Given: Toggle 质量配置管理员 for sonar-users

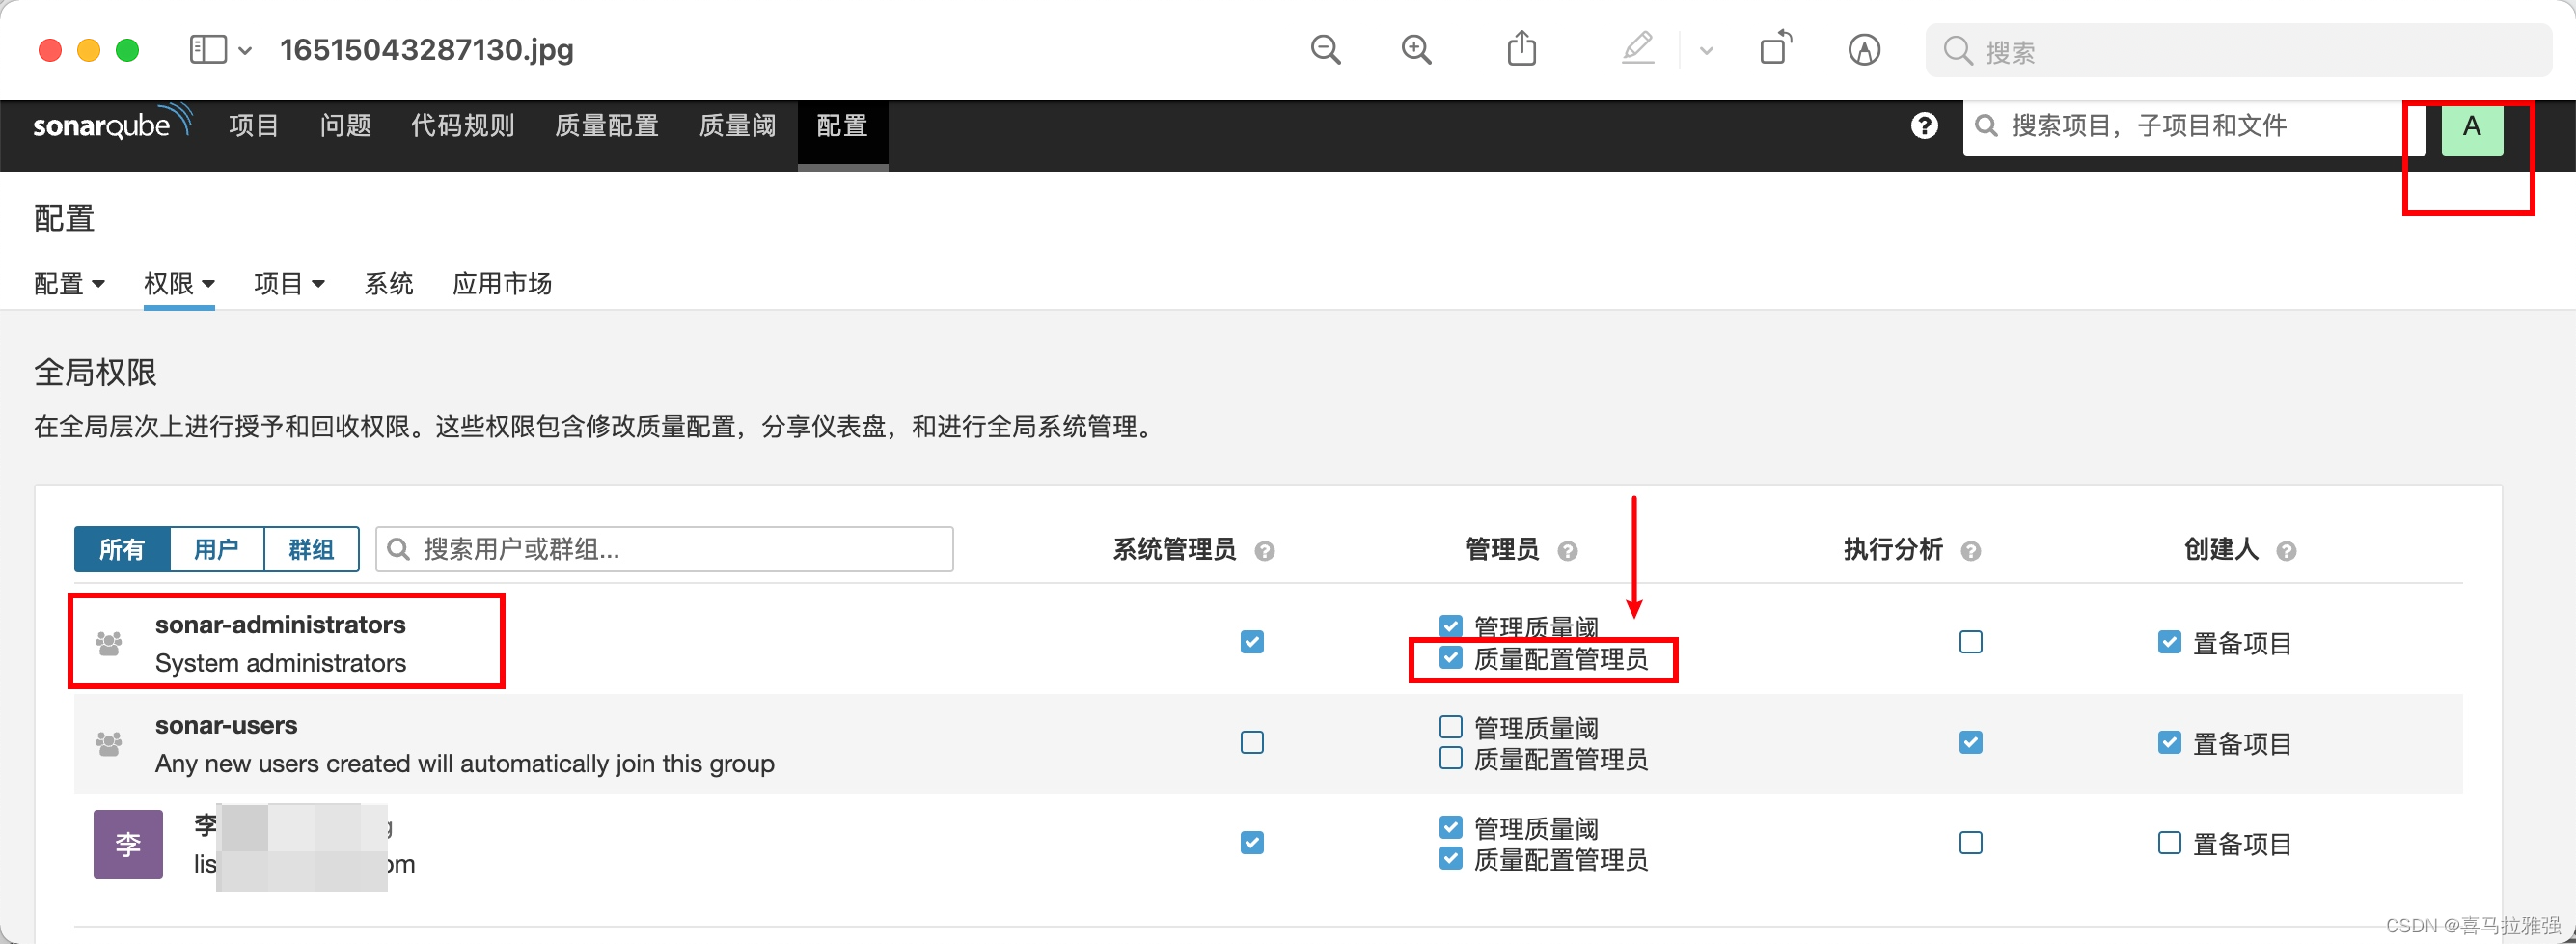Looking at the screenshot, I should [1451, 759].
